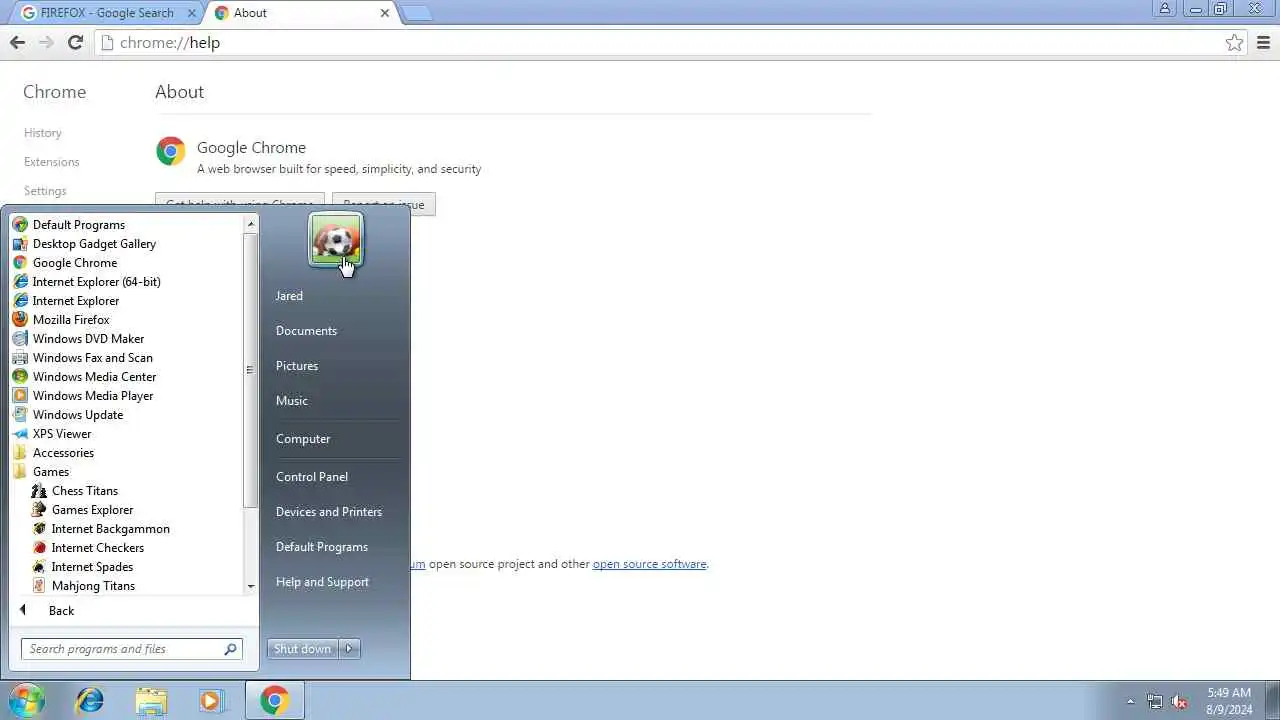Open Settings in Chrome sidebar
1280x720 pixels.
click(45, 191)
